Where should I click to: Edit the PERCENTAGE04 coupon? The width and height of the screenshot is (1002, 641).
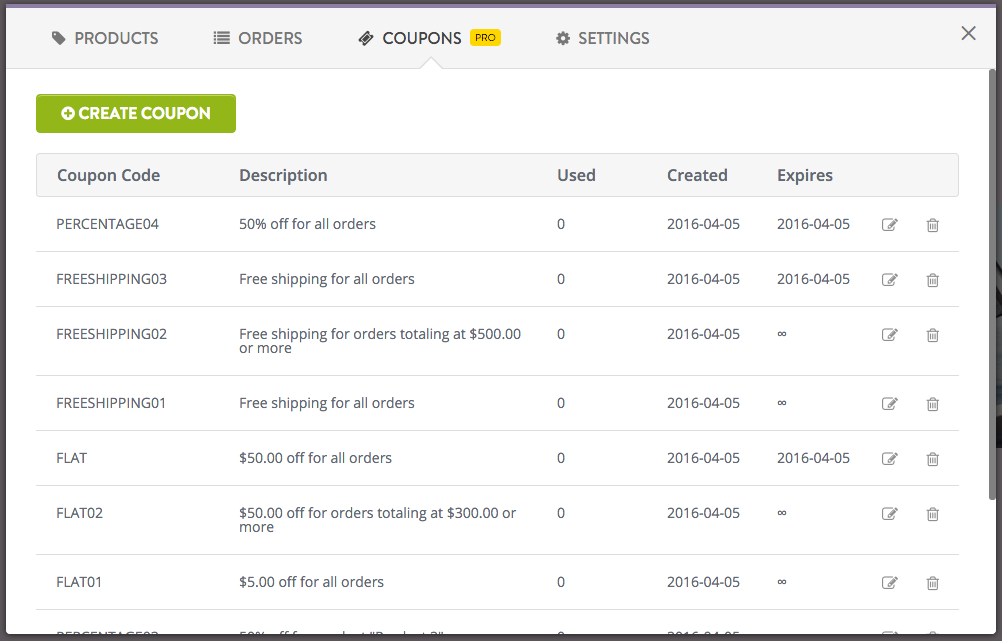889,224
